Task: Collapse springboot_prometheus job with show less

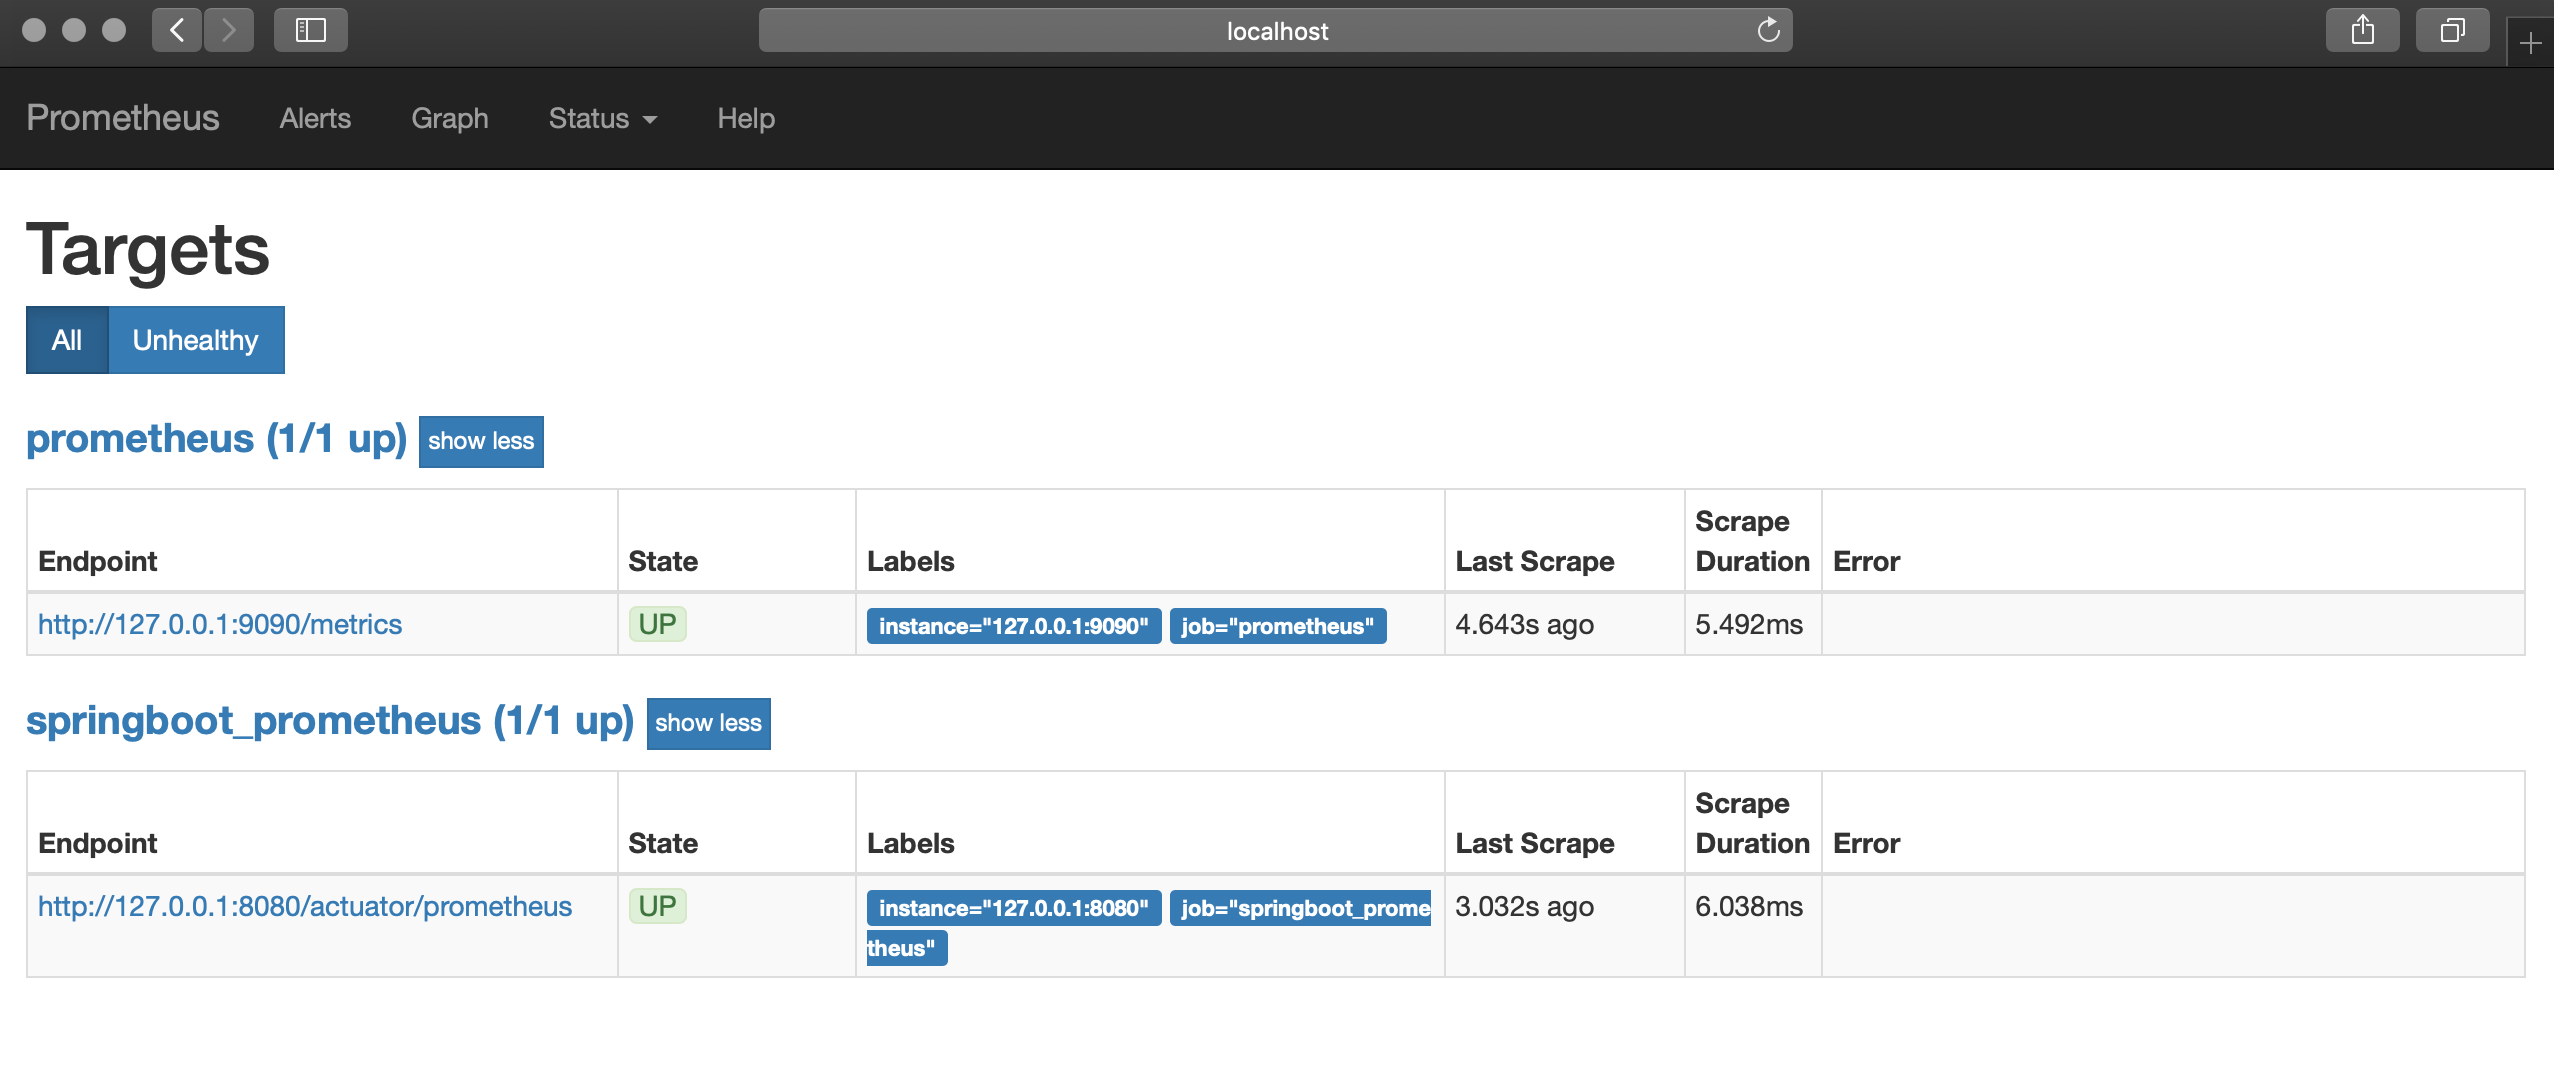Action: 708,723
